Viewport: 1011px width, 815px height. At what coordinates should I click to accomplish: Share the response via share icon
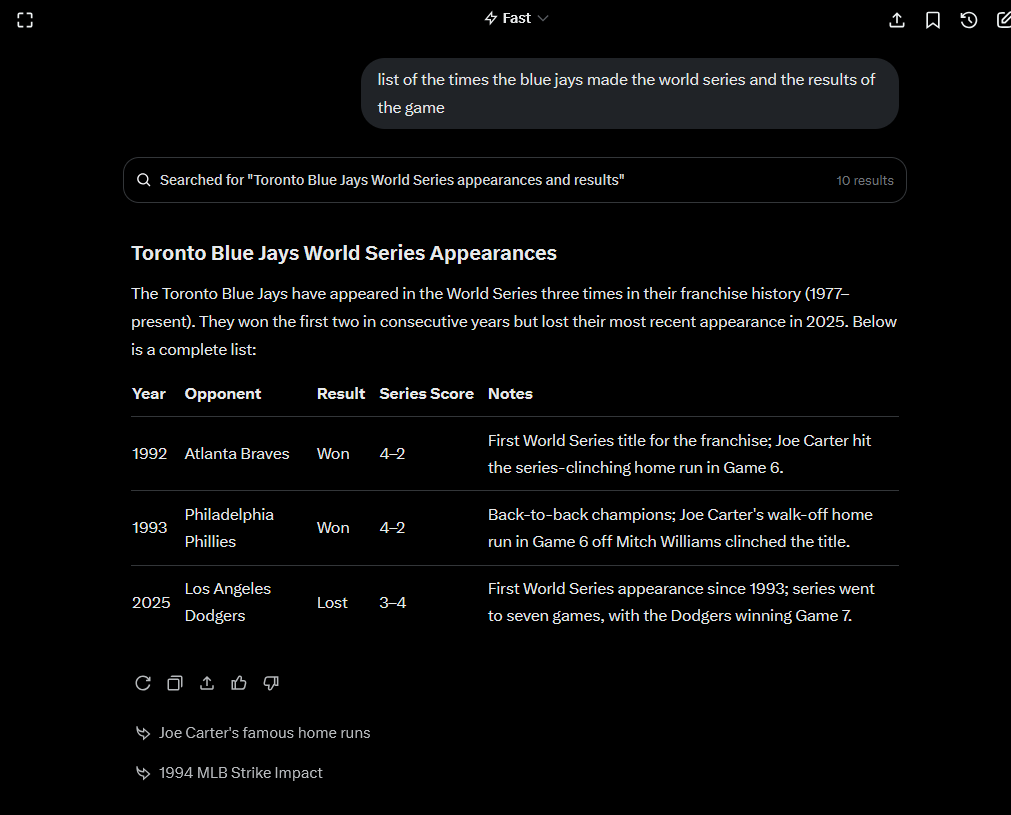pos(206,683)
